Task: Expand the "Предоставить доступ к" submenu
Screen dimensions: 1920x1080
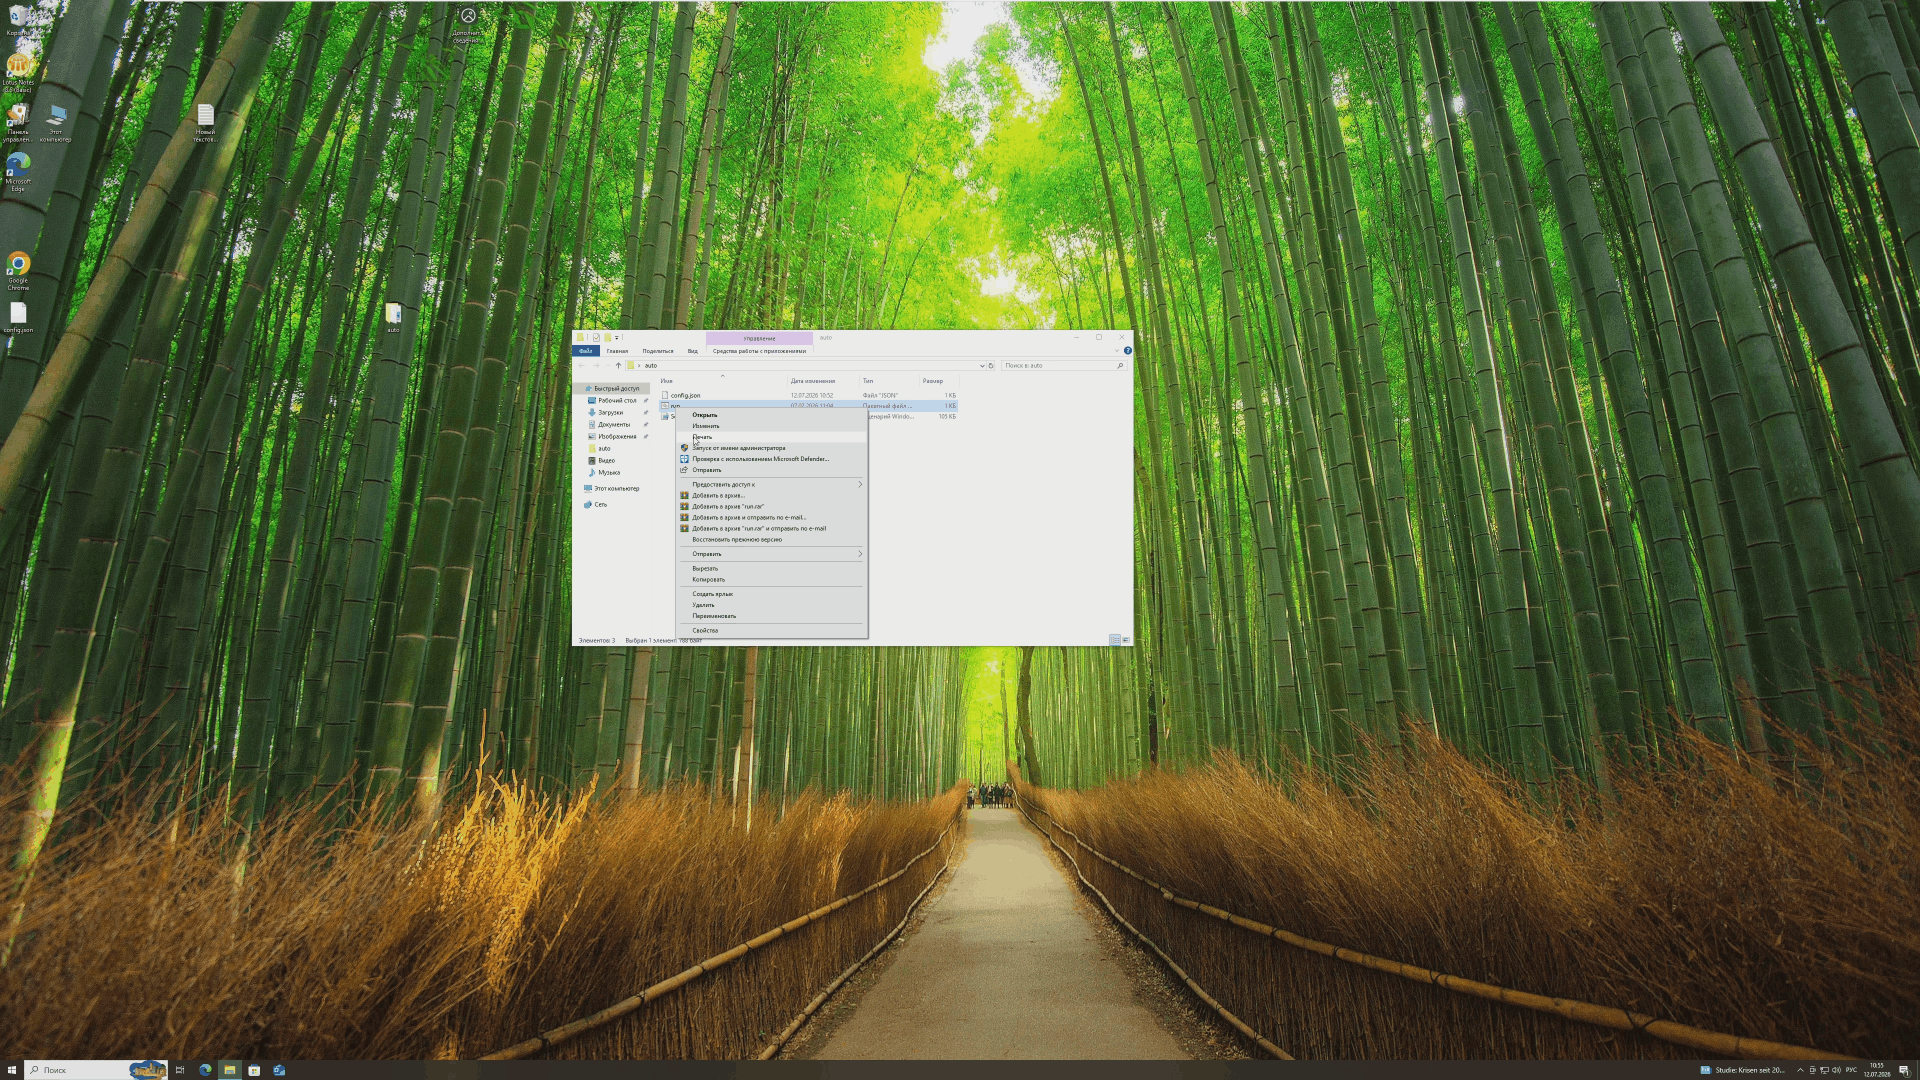Action: point(771,485)
